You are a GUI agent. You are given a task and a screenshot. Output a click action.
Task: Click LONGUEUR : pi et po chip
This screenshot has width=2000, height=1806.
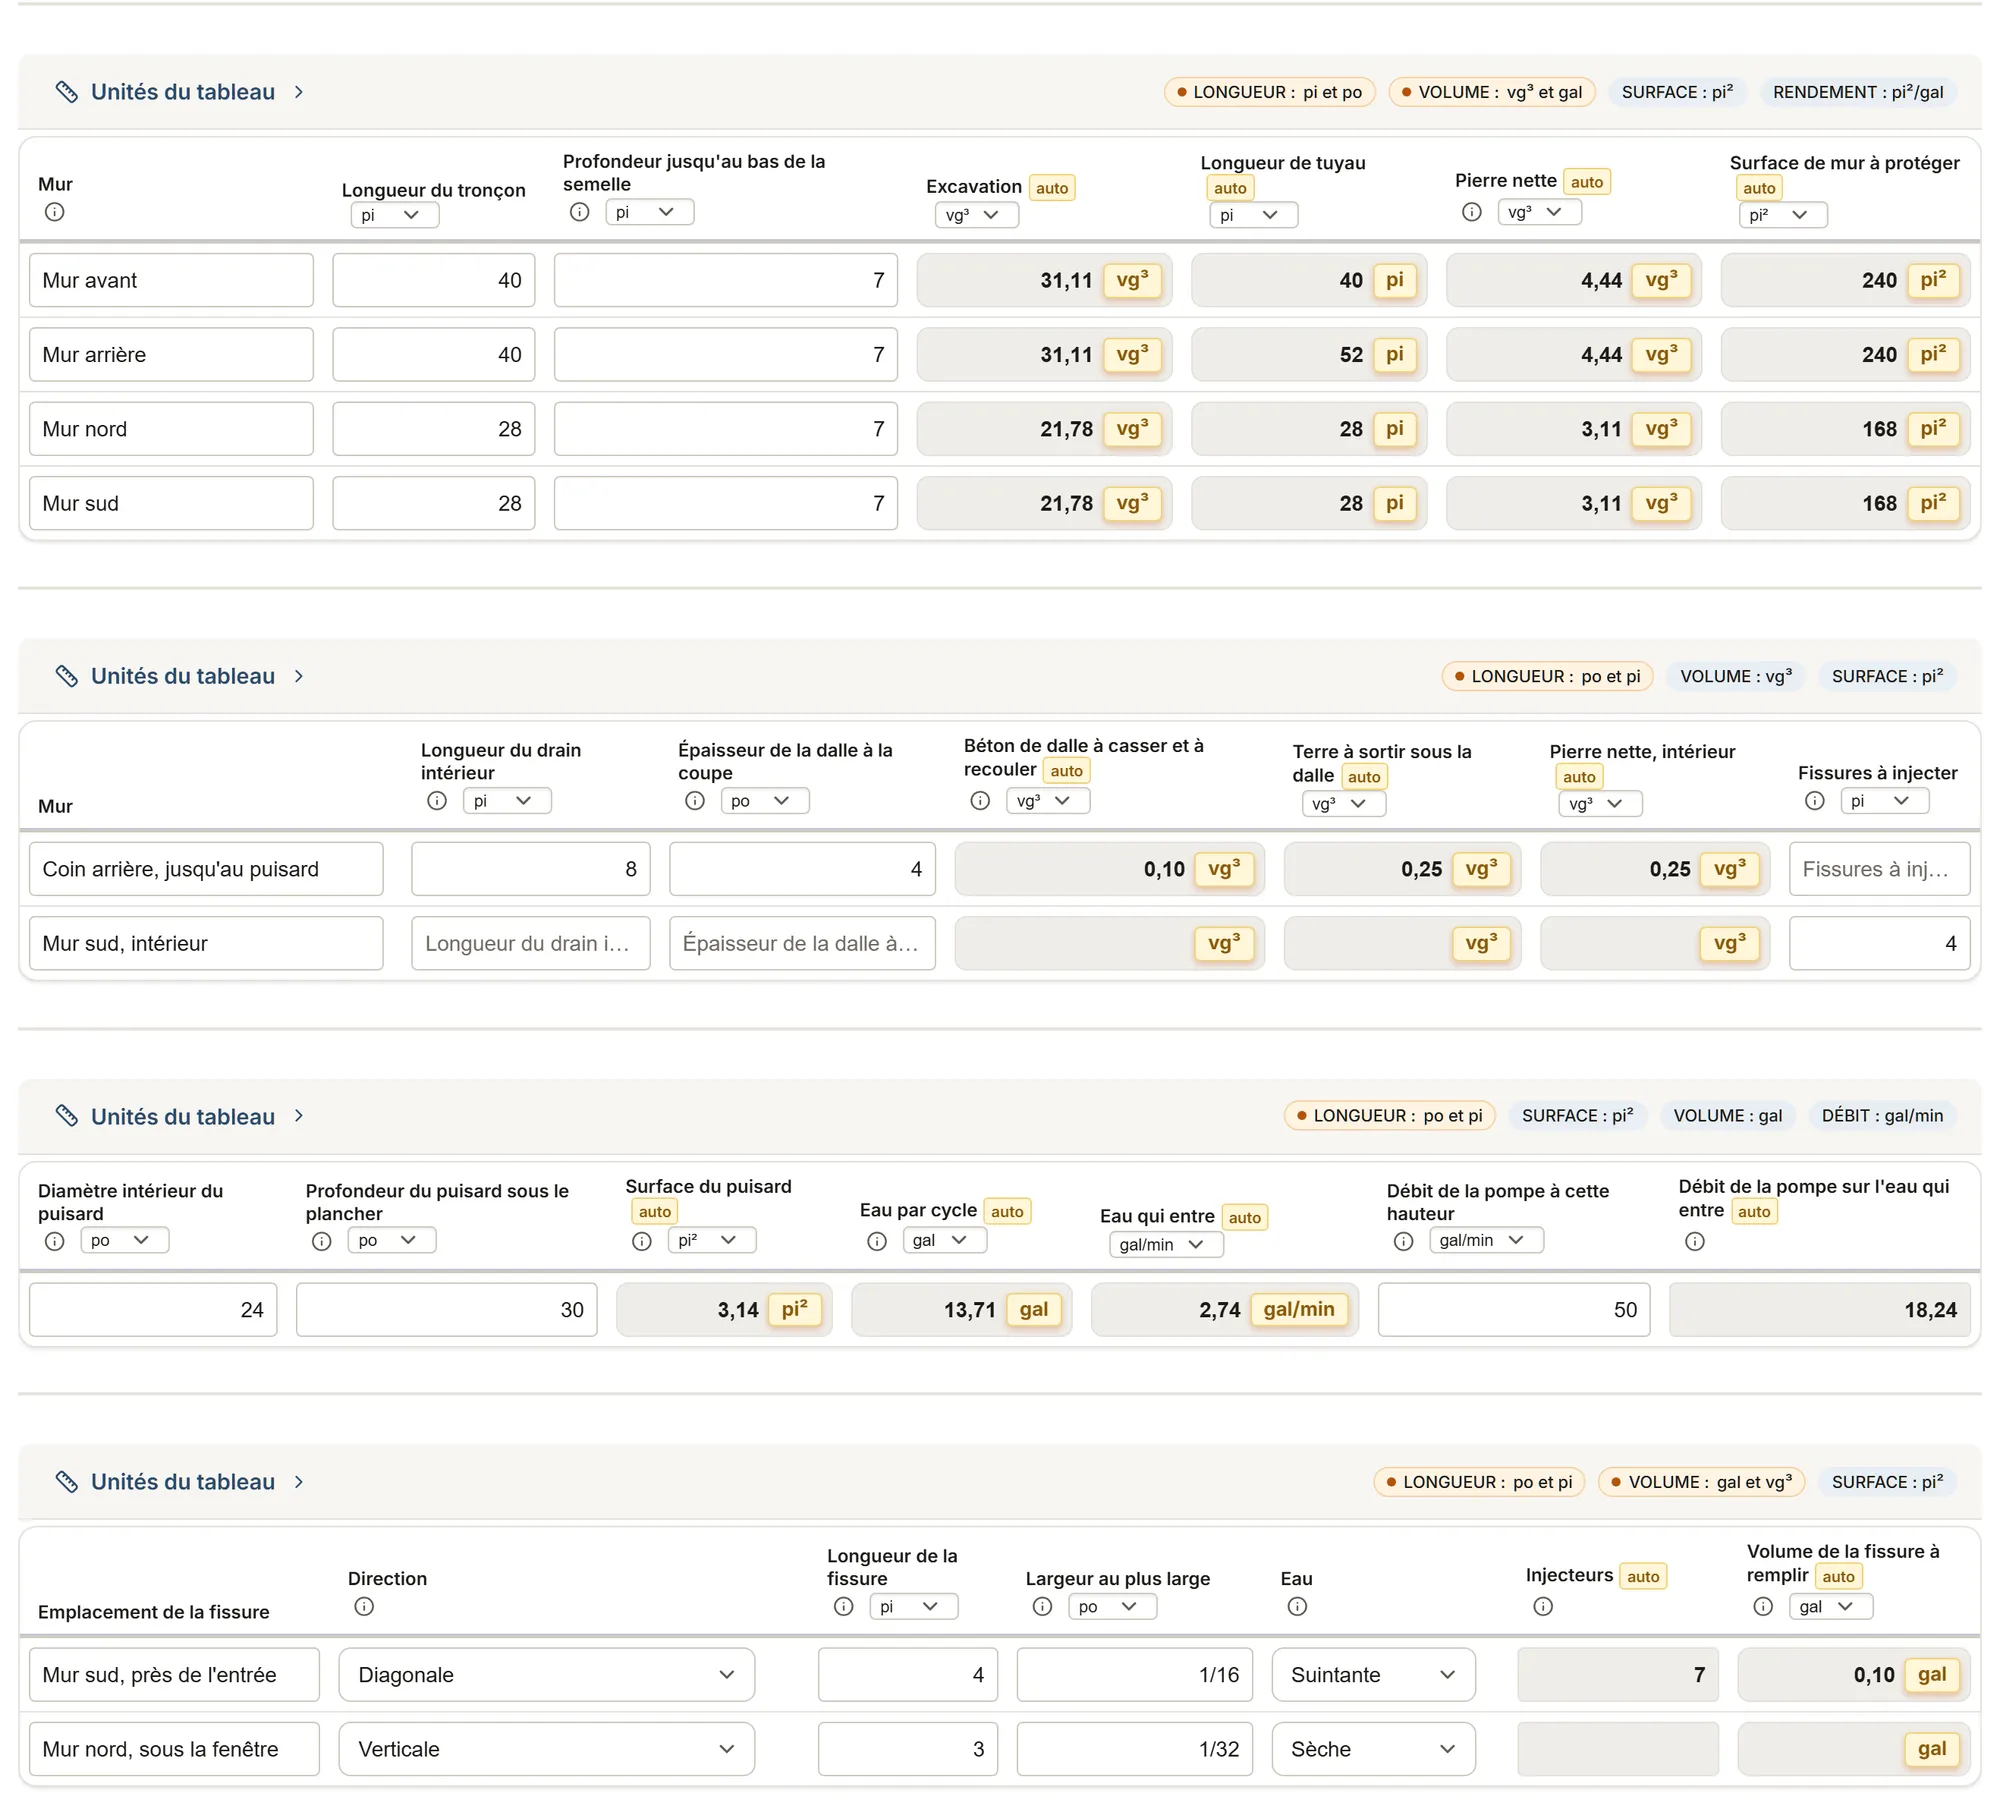click(1269, 92)
